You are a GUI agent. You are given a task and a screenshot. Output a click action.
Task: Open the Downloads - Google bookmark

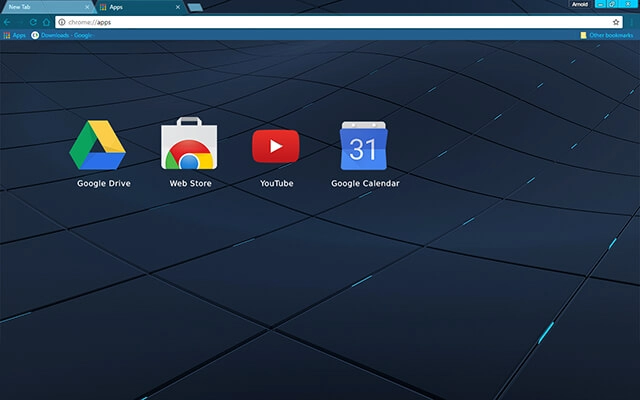(x=63, y=35)
